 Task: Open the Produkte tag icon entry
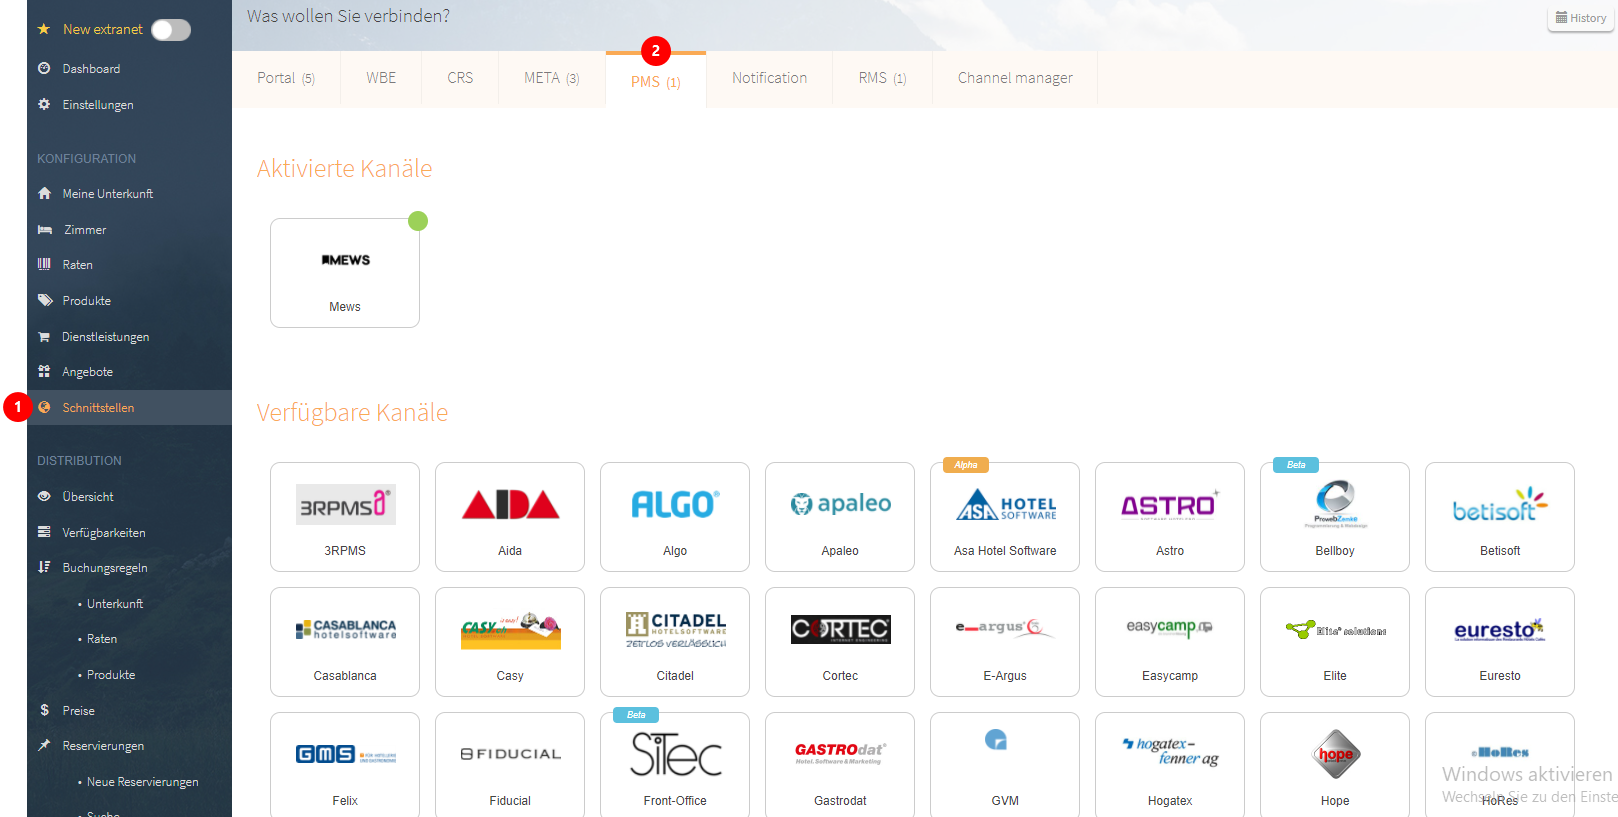(x=45, y=301)
